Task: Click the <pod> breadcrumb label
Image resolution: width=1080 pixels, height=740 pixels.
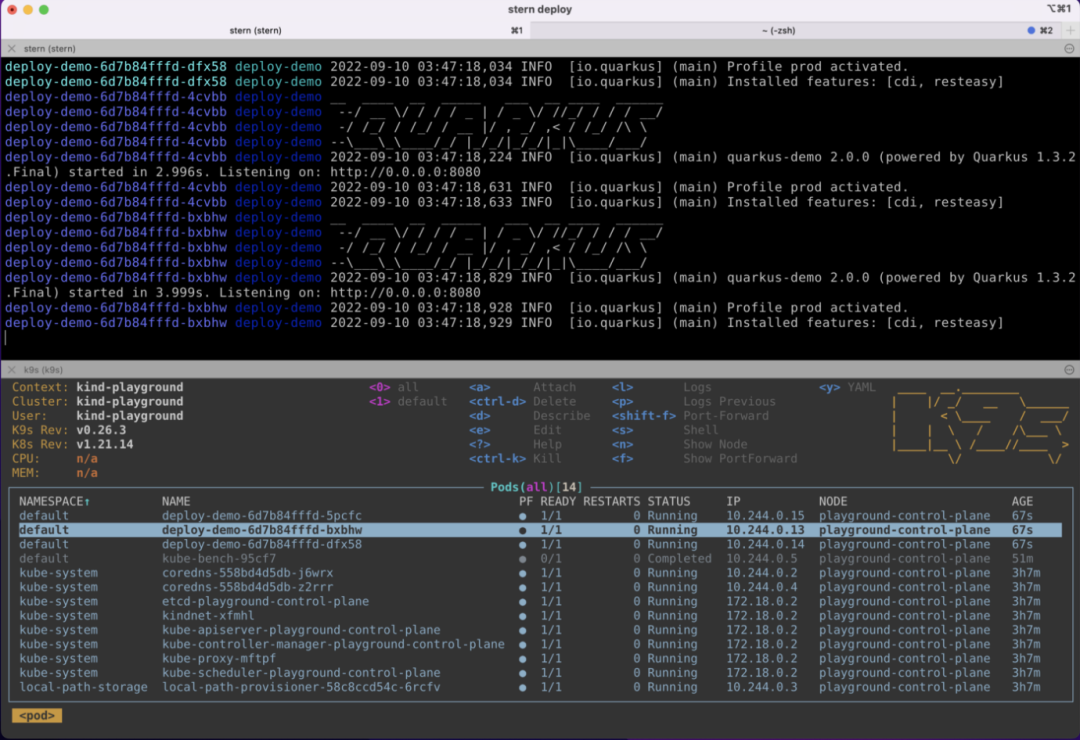Action: click(x=37, y=715)
